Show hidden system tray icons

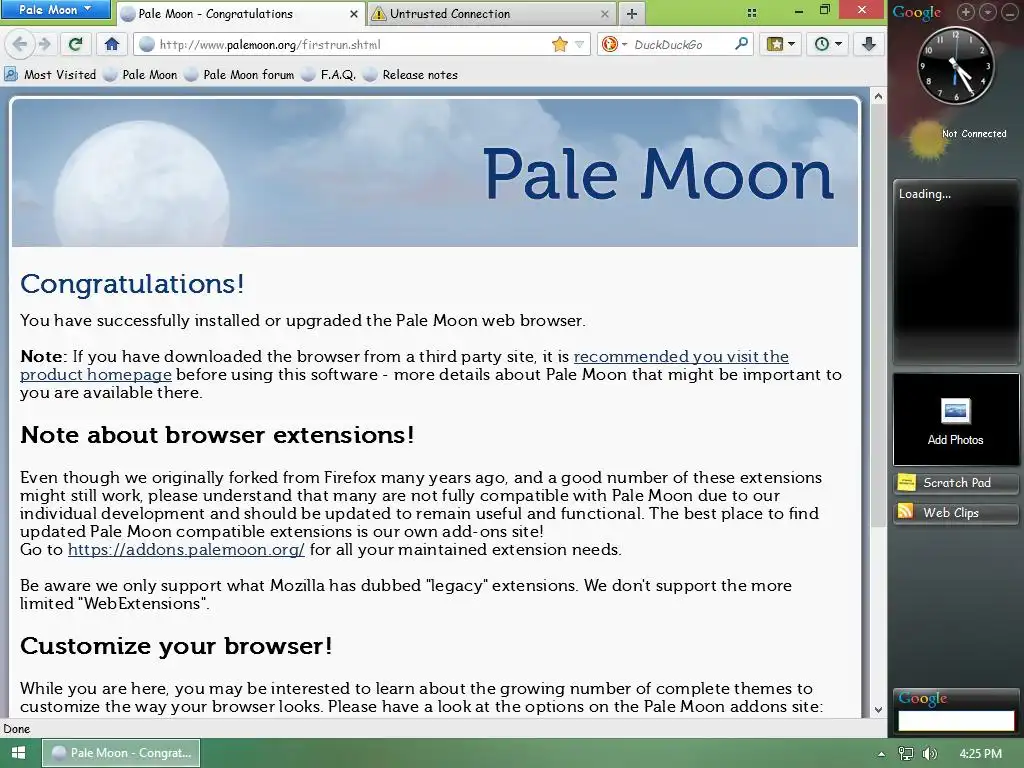click(x=881, y=754)
